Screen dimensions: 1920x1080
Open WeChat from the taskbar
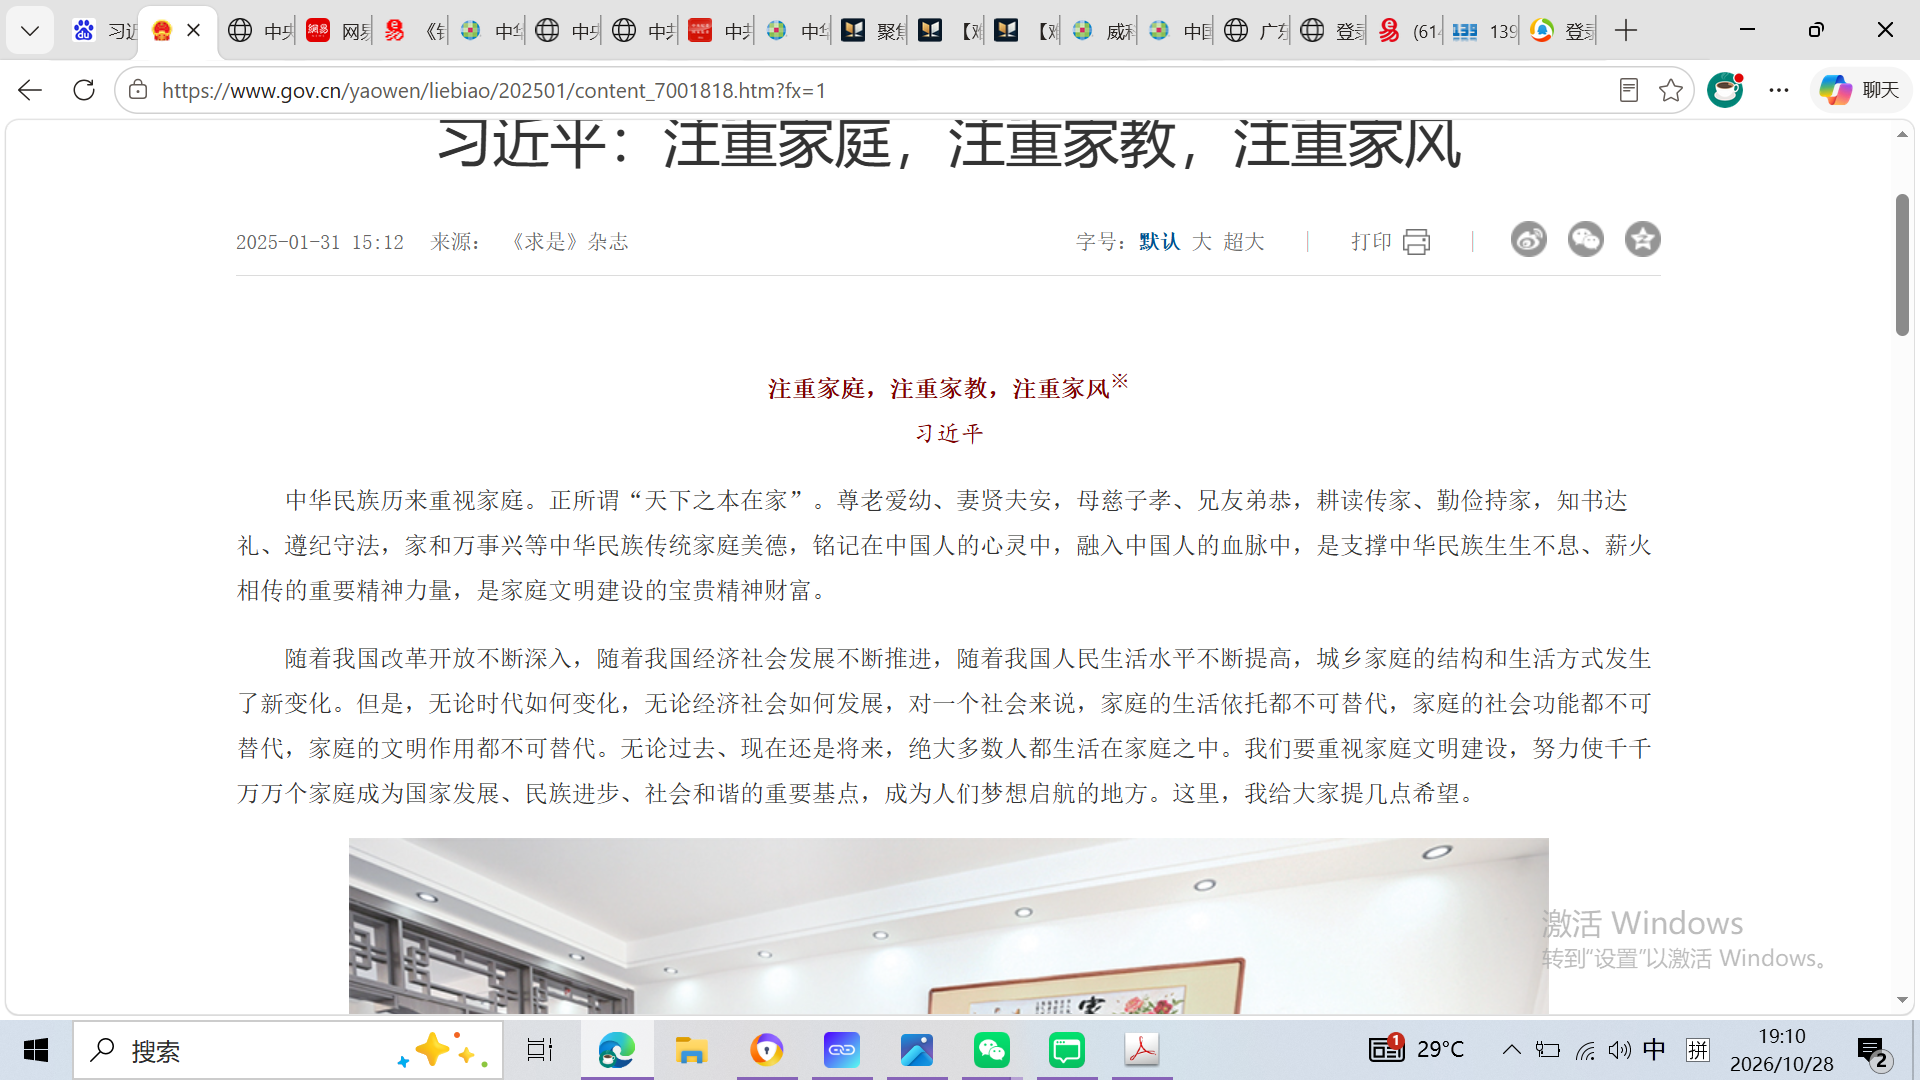992,1050
